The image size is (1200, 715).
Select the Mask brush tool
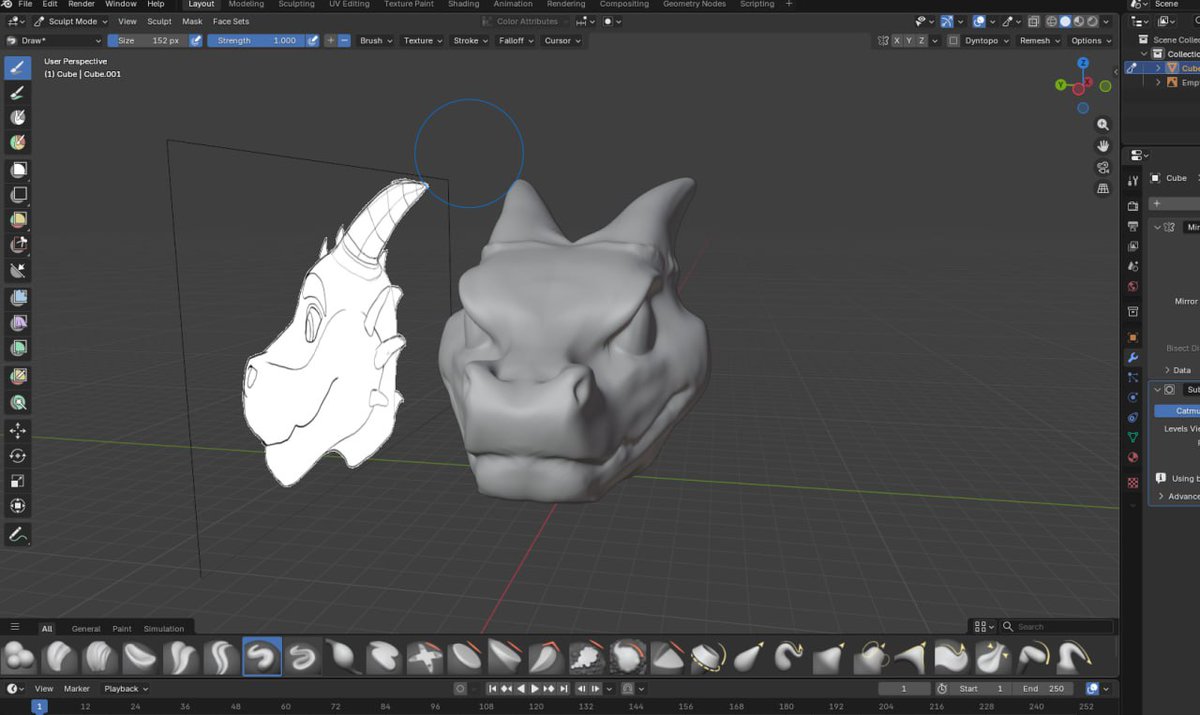click(17, 117)
